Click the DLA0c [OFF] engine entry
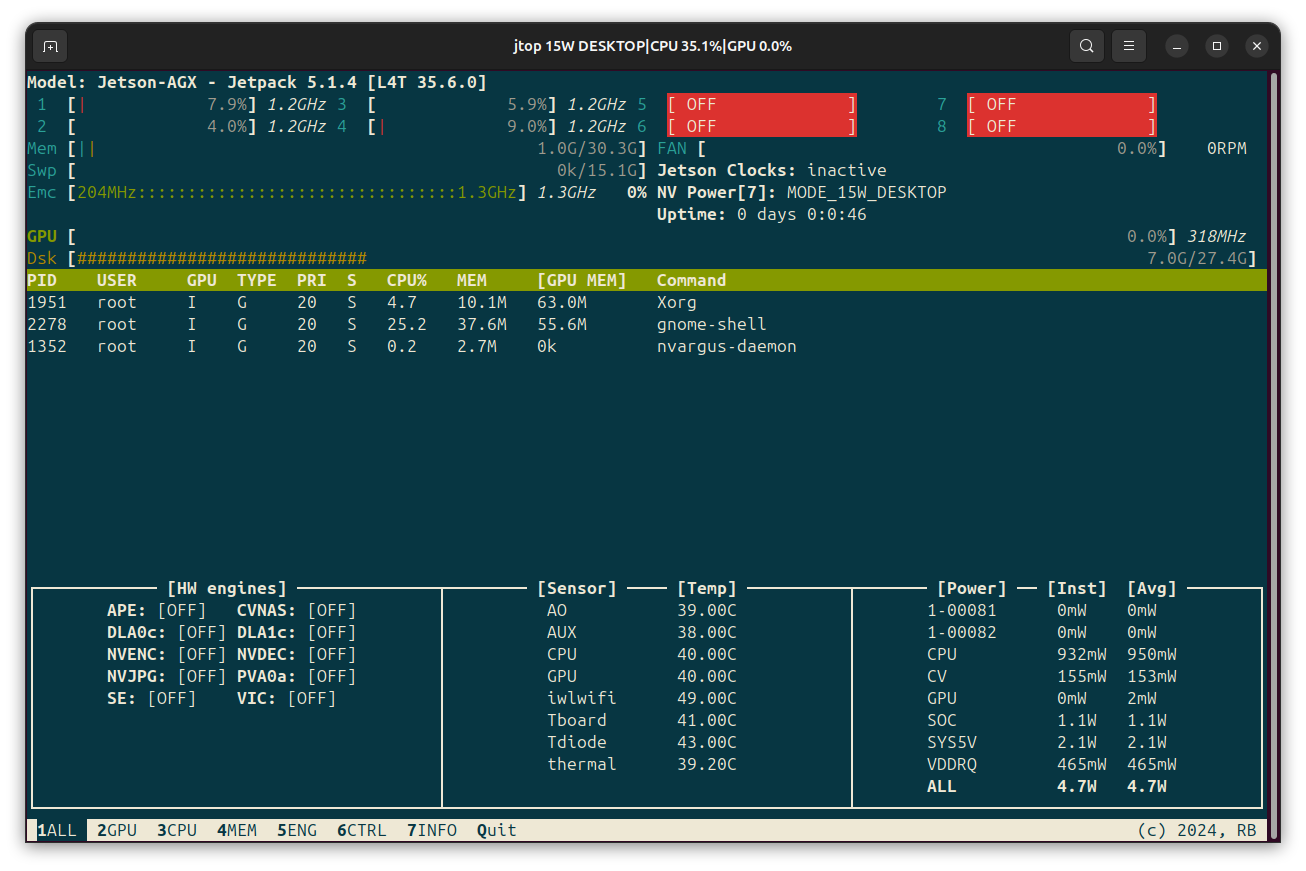 167,632
